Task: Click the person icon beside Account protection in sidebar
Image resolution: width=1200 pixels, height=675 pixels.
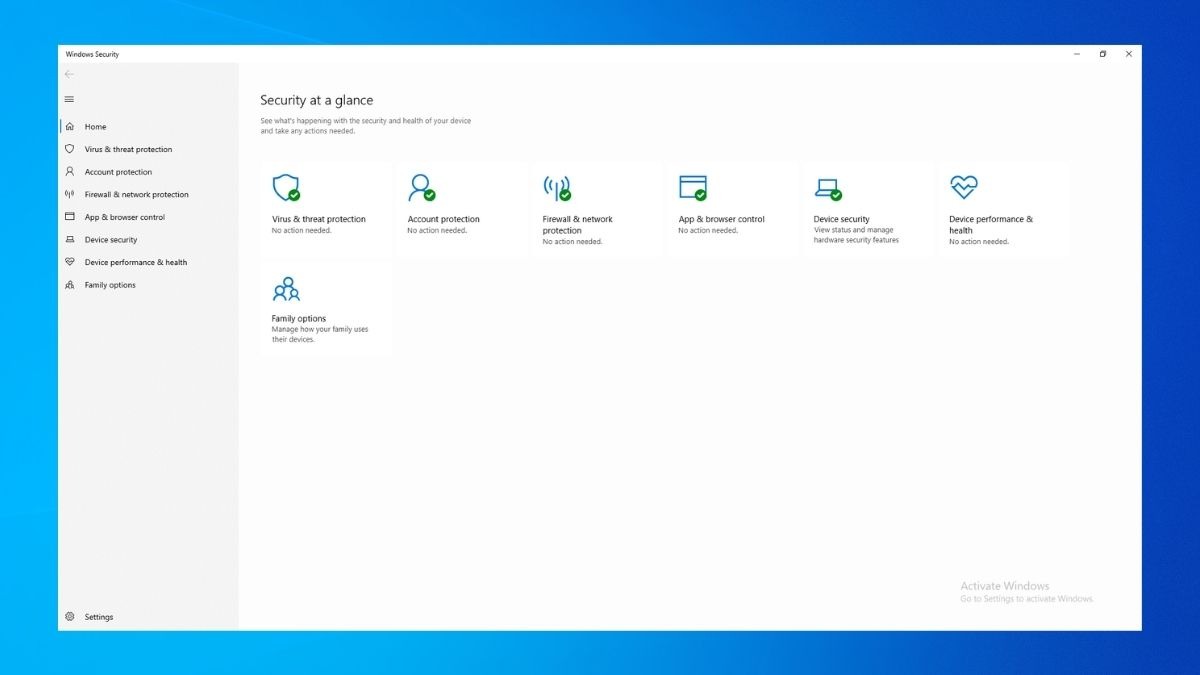Action: coord(69,172)
